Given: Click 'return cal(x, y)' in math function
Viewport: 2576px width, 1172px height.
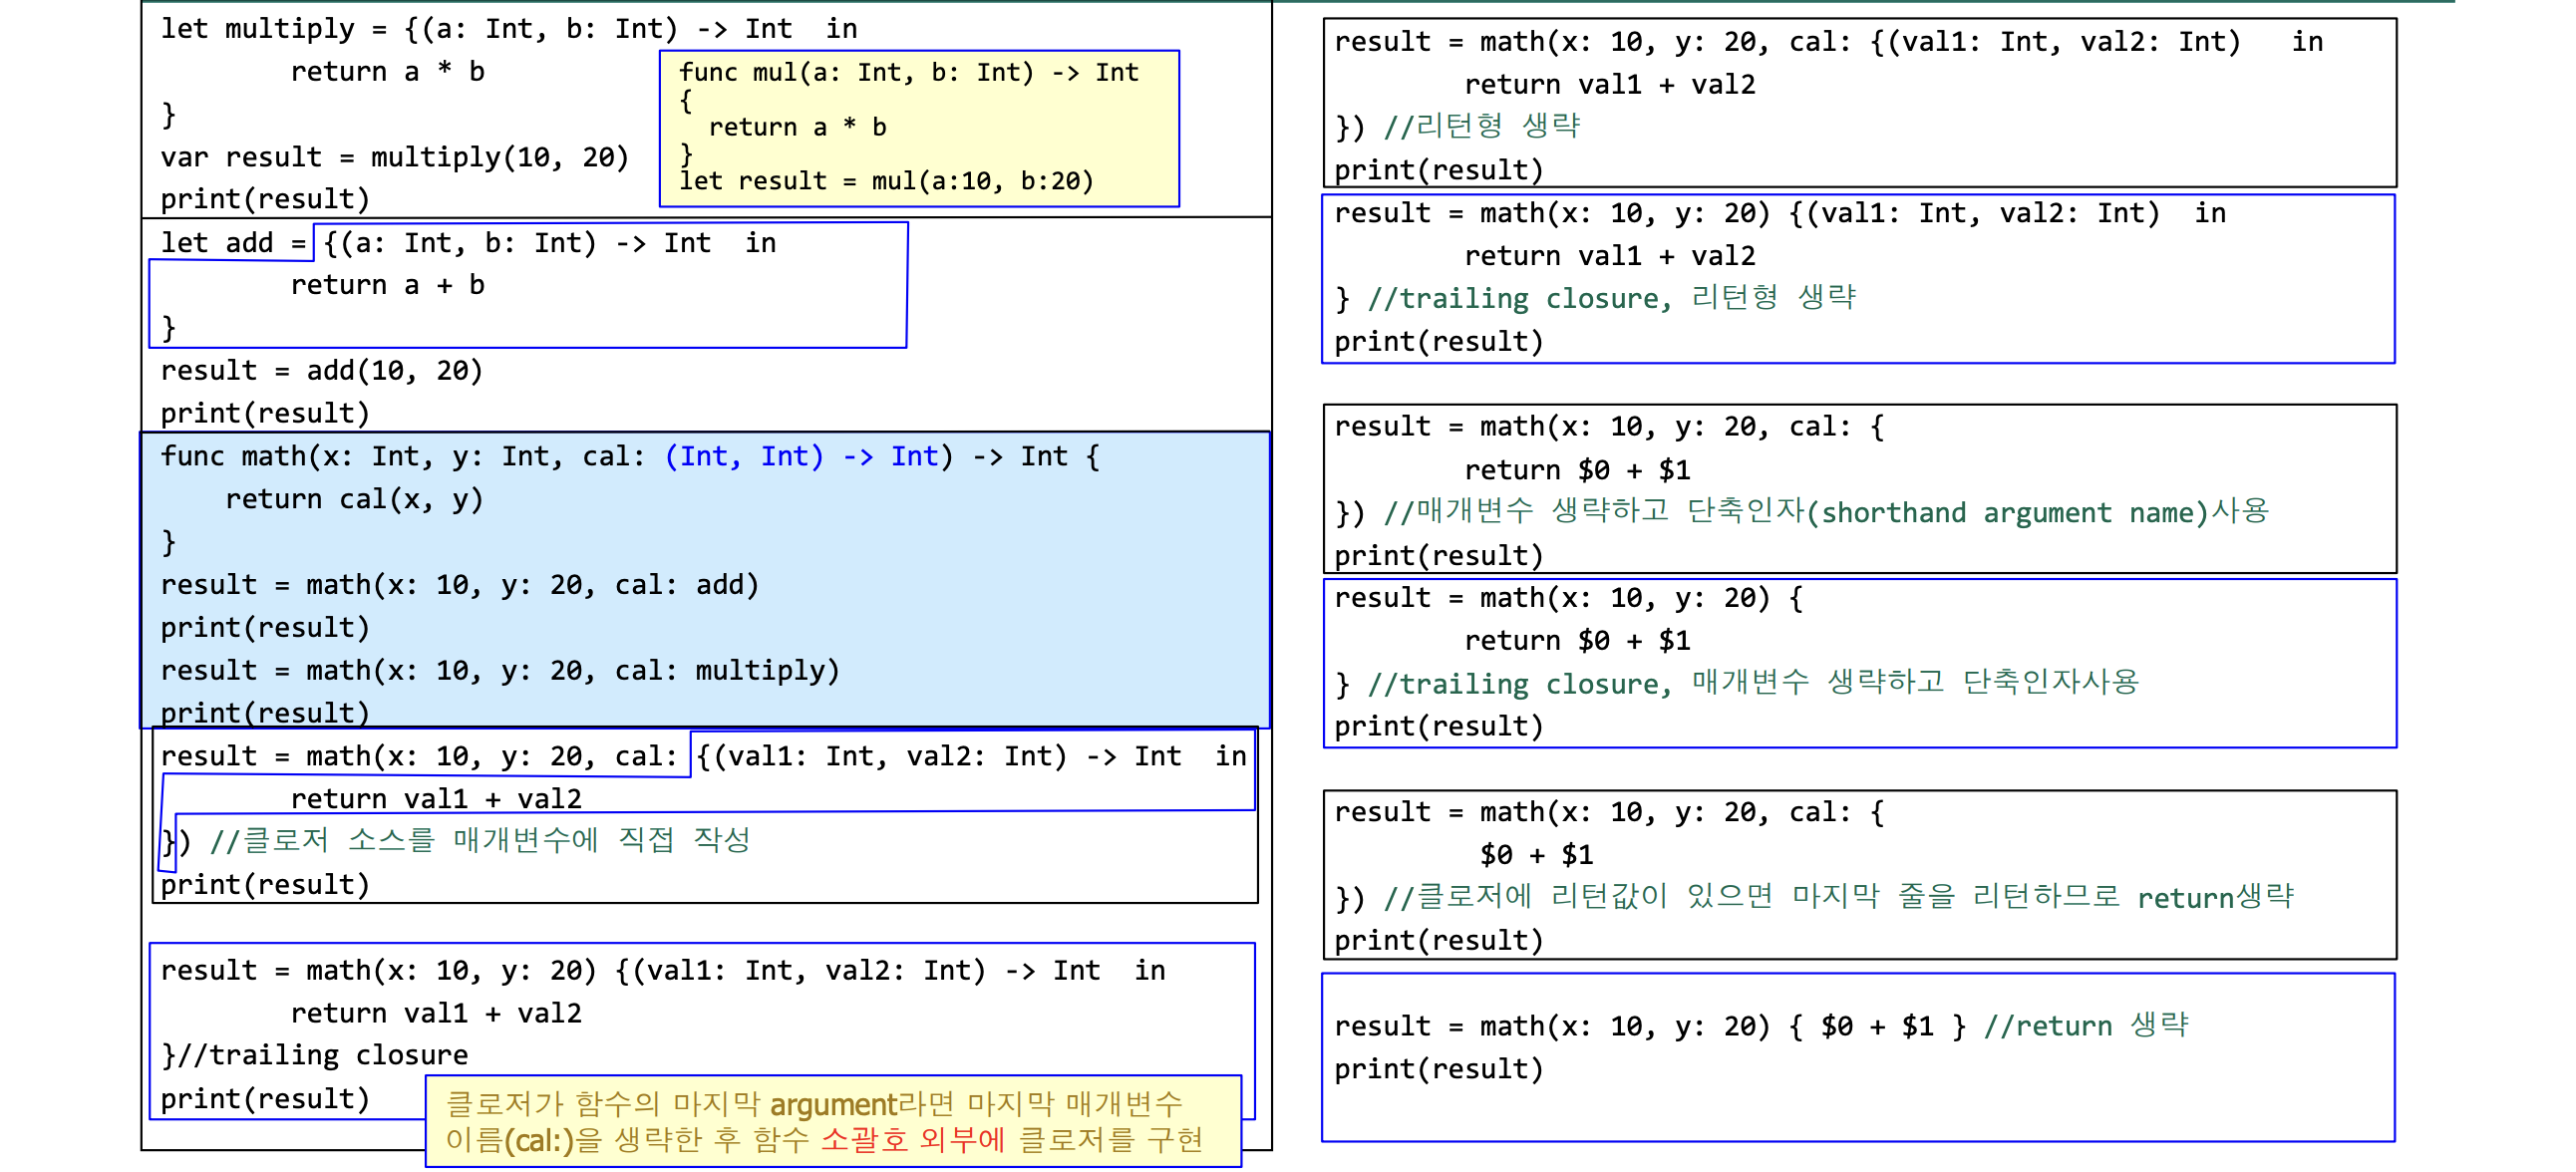Looking at the screenshot, I should pyautogui.click(x=353, y=499).
